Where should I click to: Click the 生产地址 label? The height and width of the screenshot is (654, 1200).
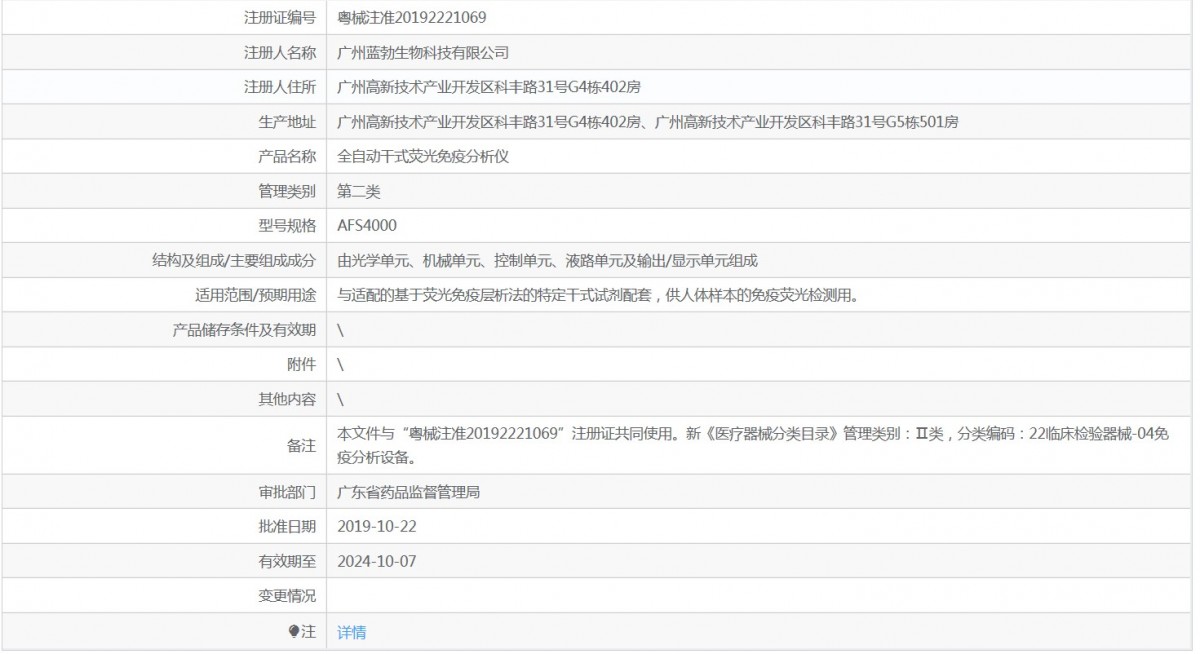pos(287,122)
